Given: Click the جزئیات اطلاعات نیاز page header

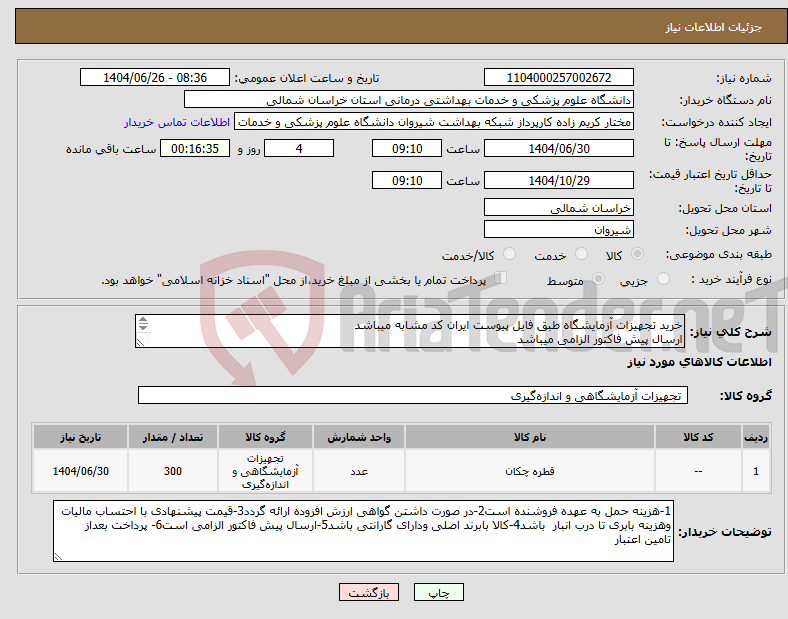Looking at the screenshot, I should click(714, 27).
